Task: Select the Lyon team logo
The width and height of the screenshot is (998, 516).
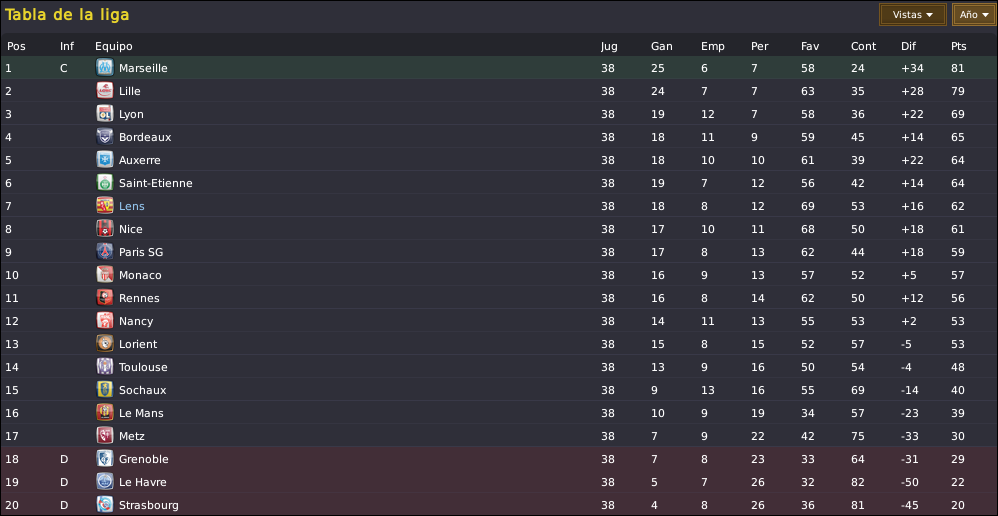Action: [105, 114]
